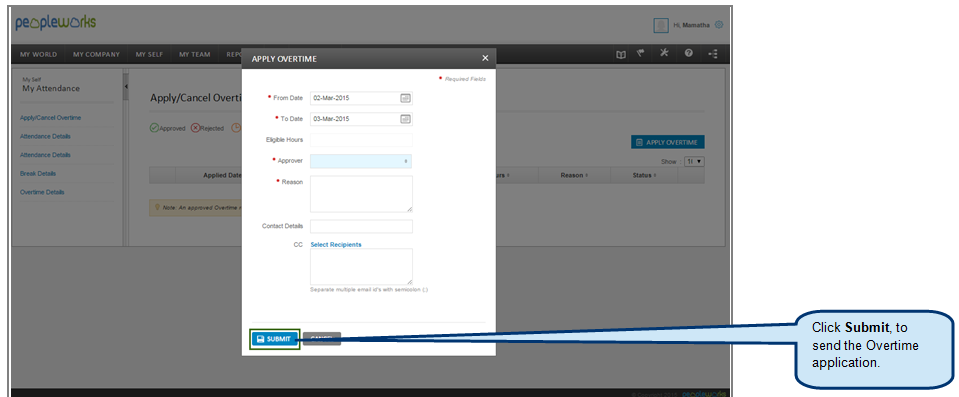The image size is (959, 397).
Task: Click into the Reason text area
Action: click(361, 194)
